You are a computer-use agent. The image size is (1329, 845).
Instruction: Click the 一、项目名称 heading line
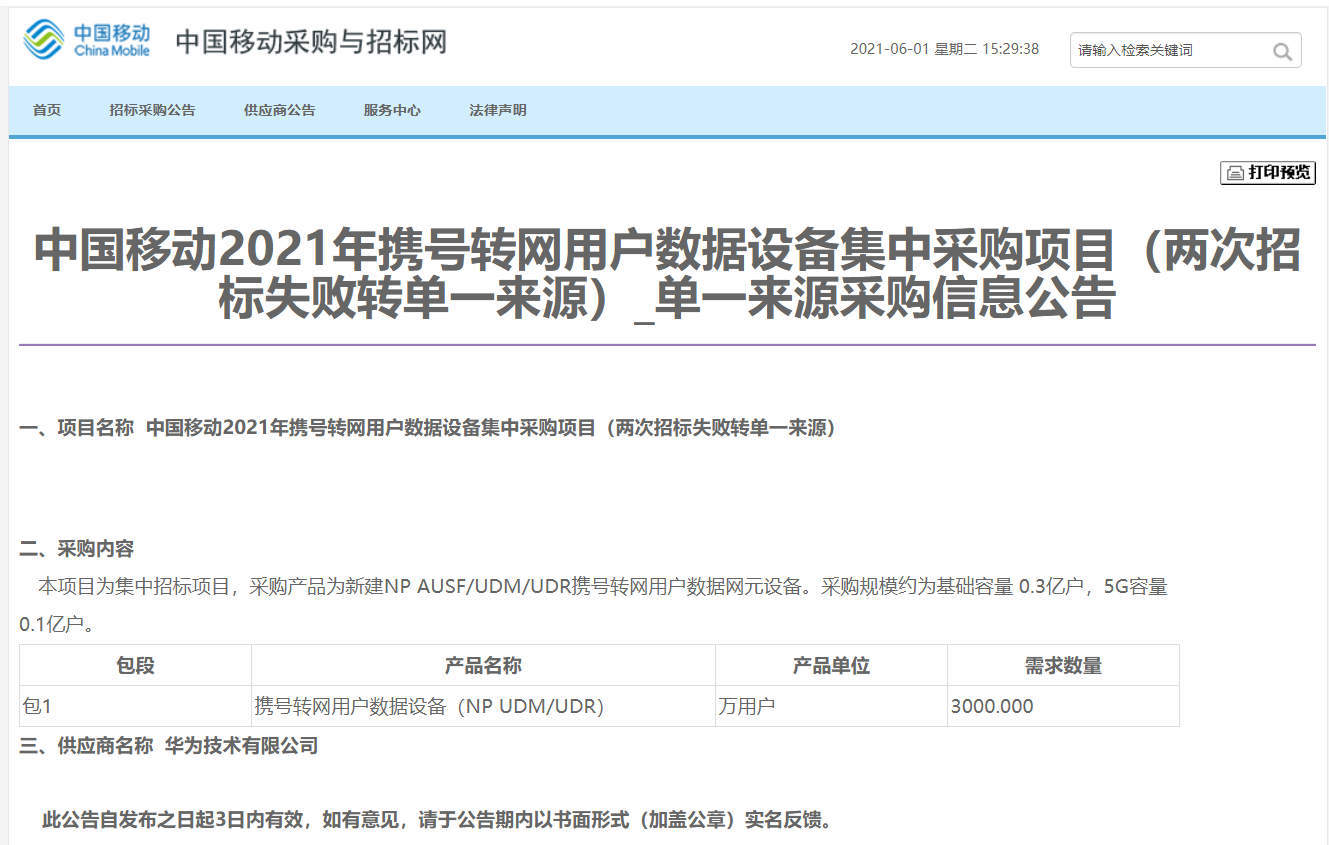click(x=428, y=428)
